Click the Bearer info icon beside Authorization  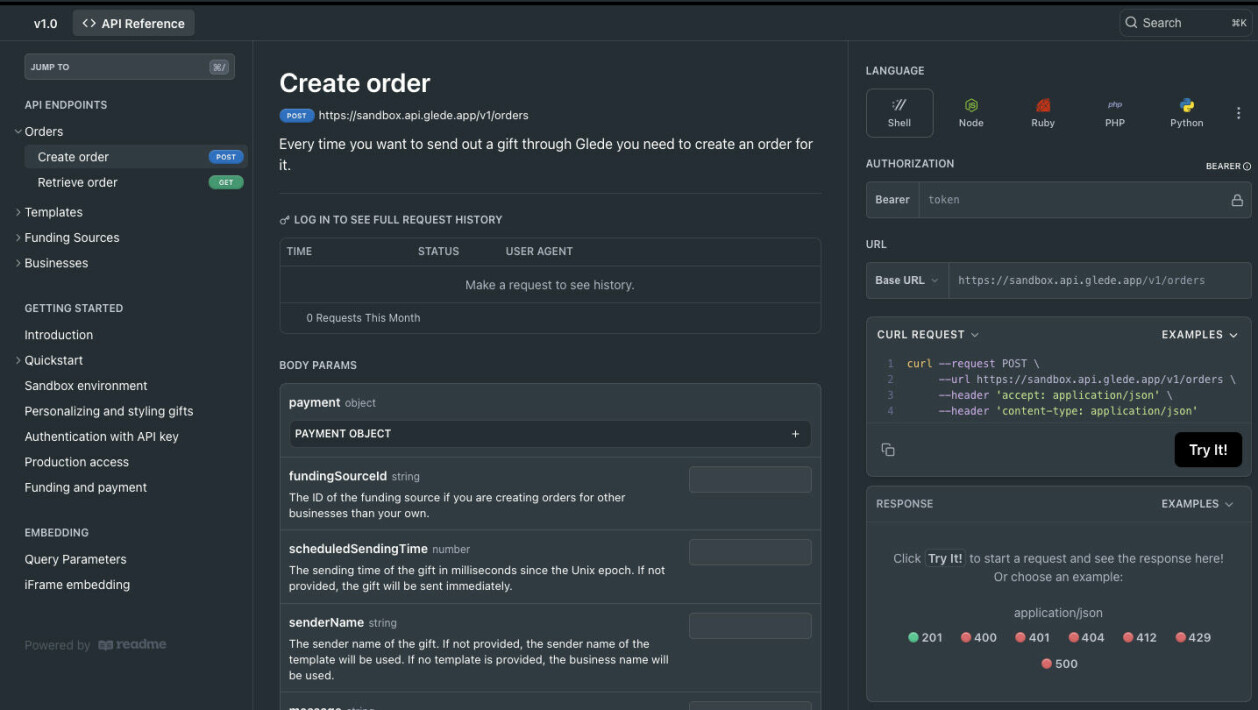pos(1247,166)
